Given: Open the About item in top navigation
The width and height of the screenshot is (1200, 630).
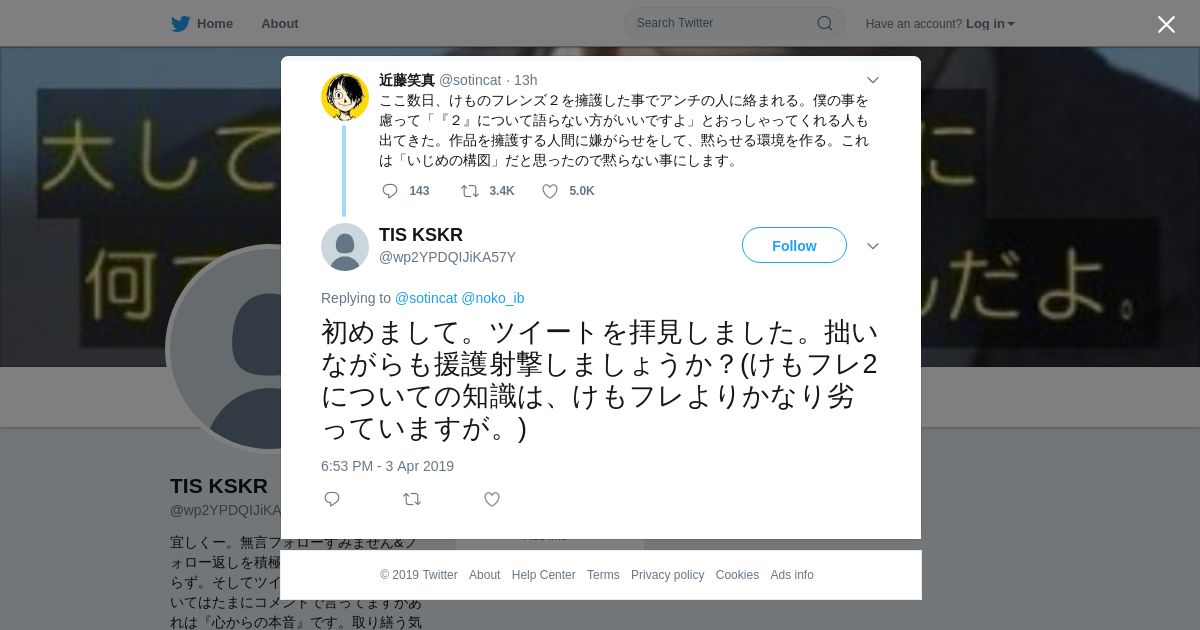Looking at the screenshot, I should (280, 24).
